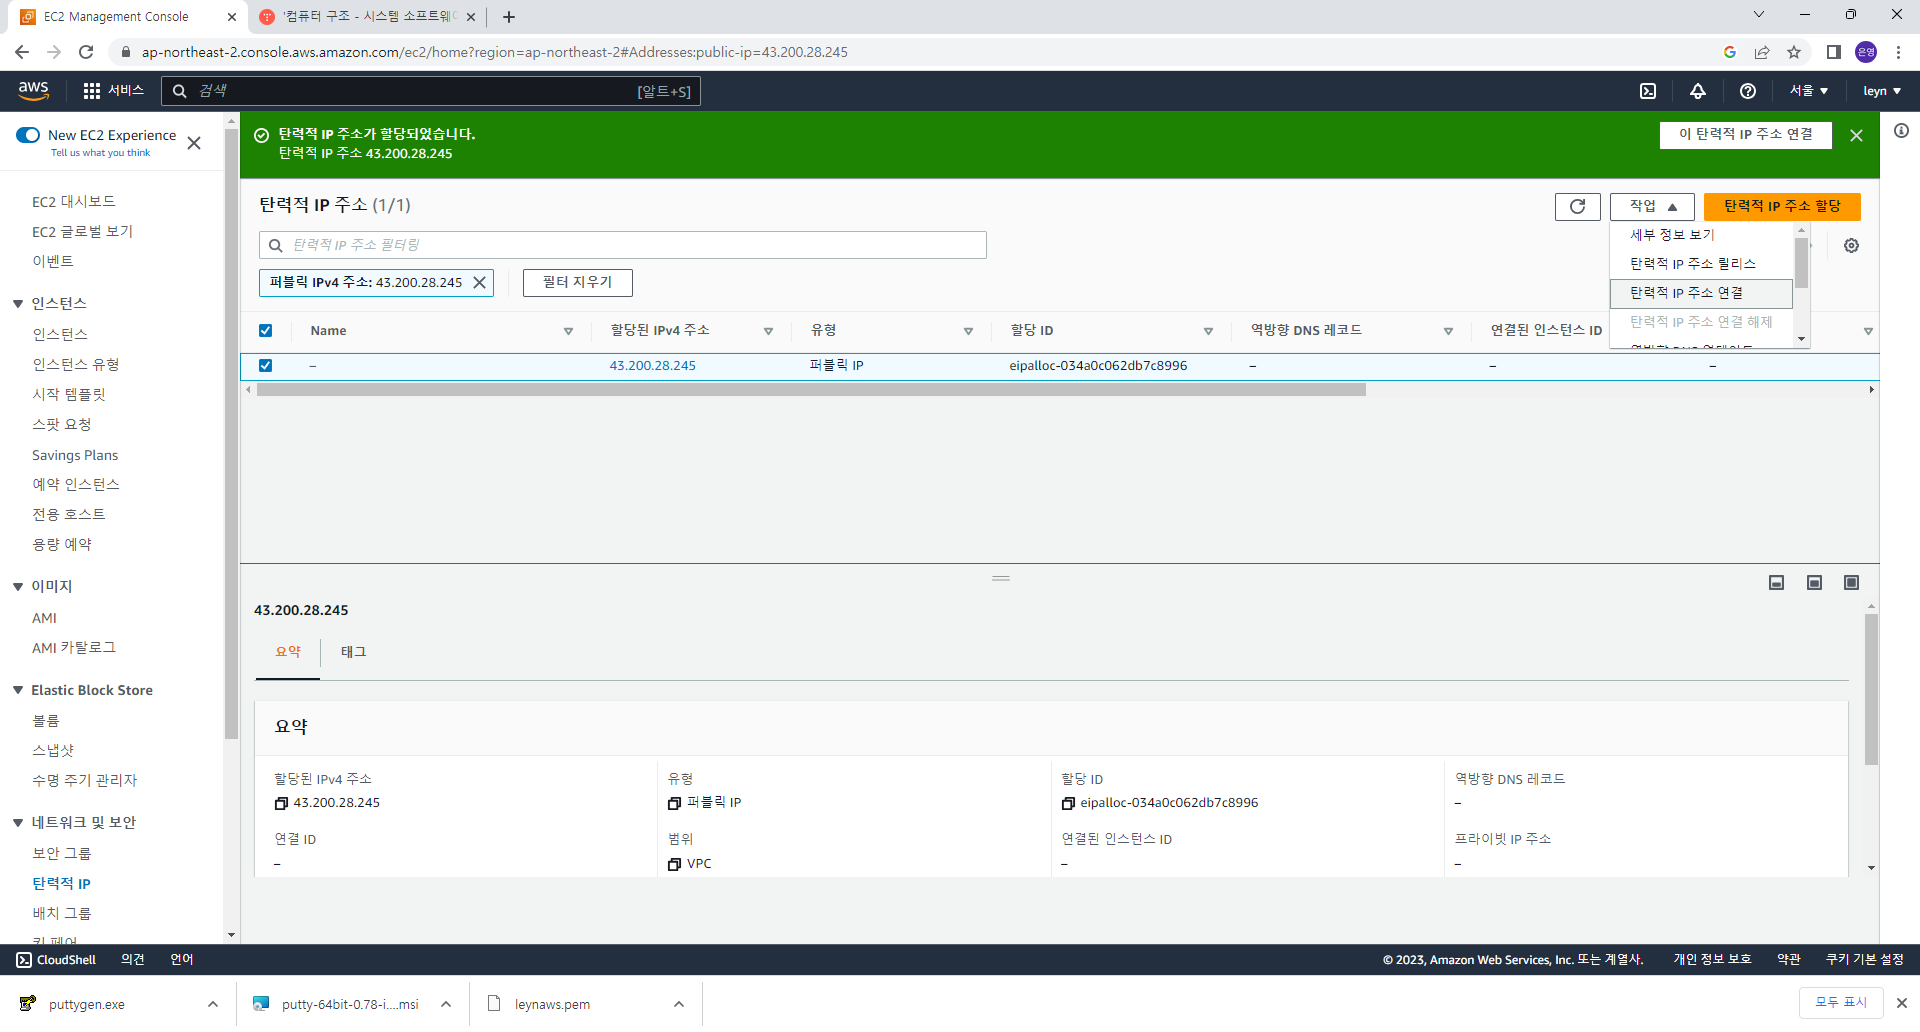Click 이 탄력적 IP 주소 연결 banner button
1920x1032 pixels.
pyautogui.click(x=1746, y=135)
